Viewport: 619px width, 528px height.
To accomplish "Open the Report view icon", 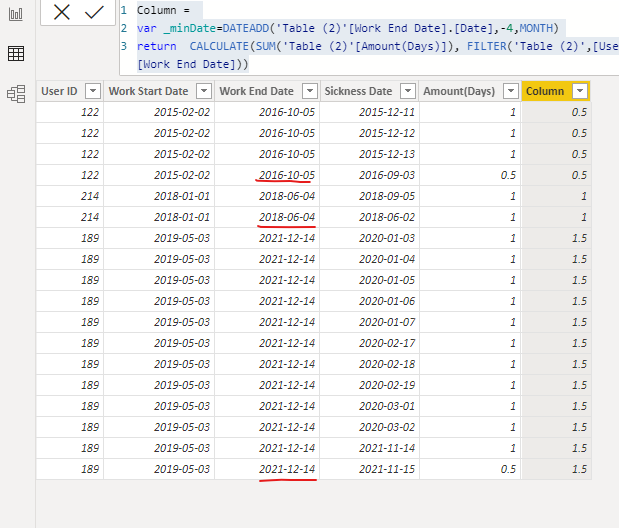I will [x=16, y=14].
